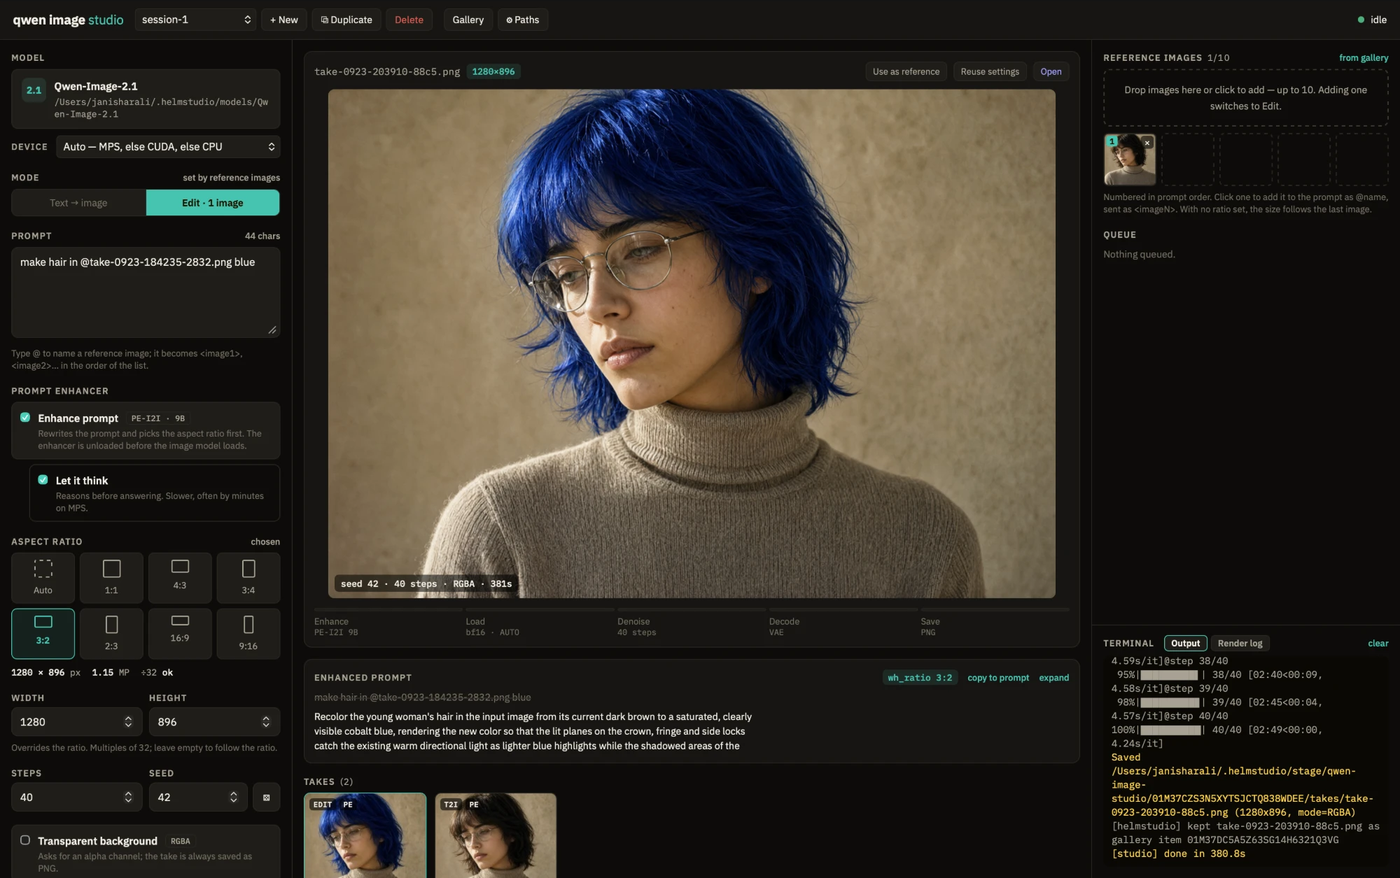The image size is (1400, 878).
Task: Click the Height field showing 896
Action: [x=214, y=722]
